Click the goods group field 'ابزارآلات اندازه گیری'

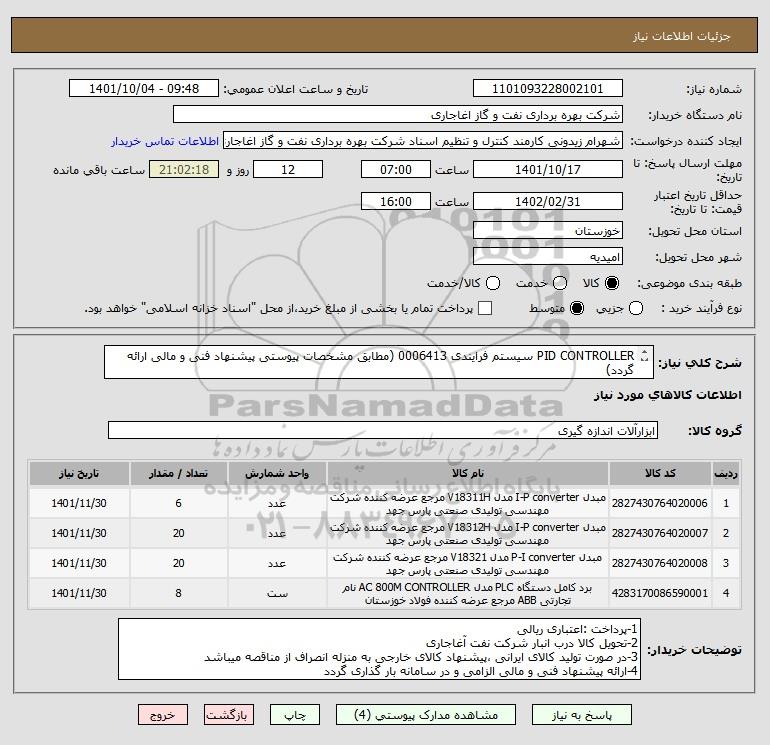[383, 430]
